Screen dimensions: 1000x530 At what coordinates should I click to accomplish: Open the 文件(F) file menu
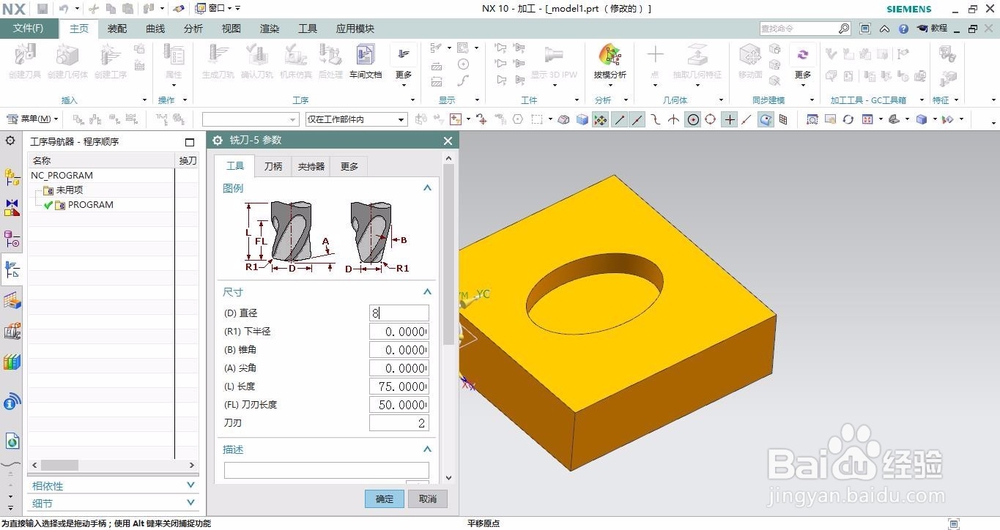(29, 29)
